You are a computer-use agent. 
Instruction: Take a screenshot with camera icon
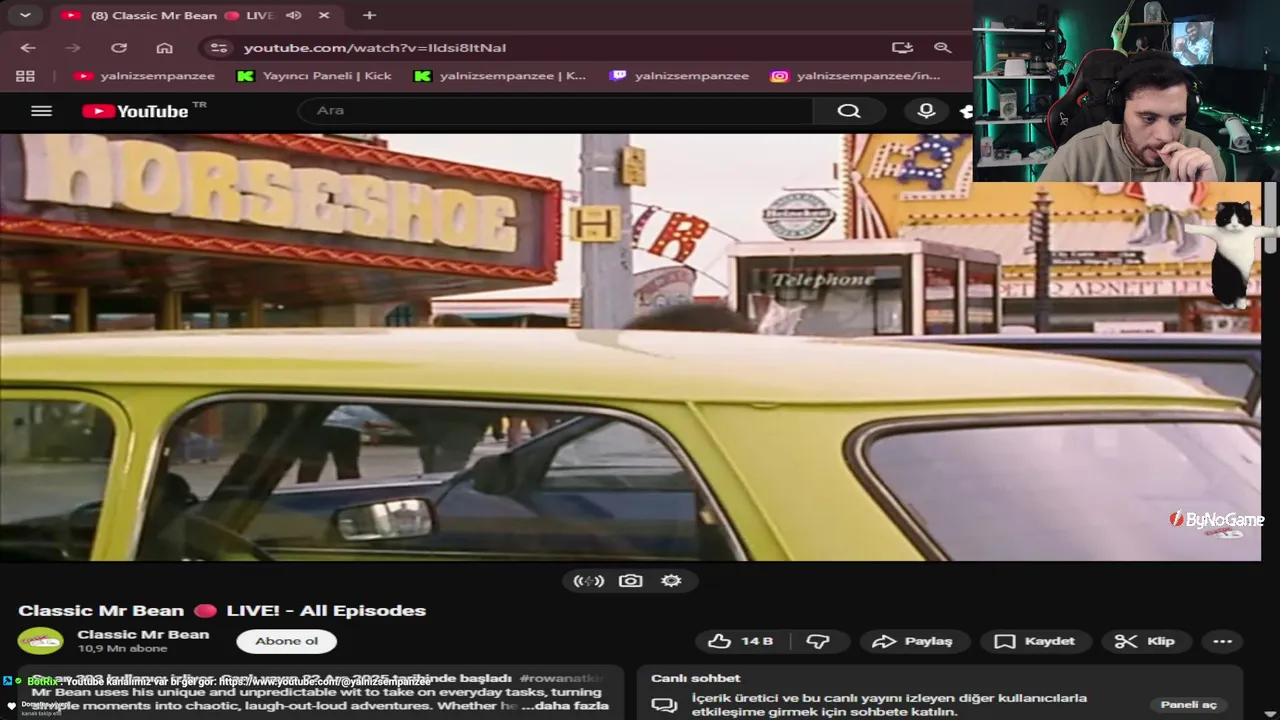pos(630,581)
